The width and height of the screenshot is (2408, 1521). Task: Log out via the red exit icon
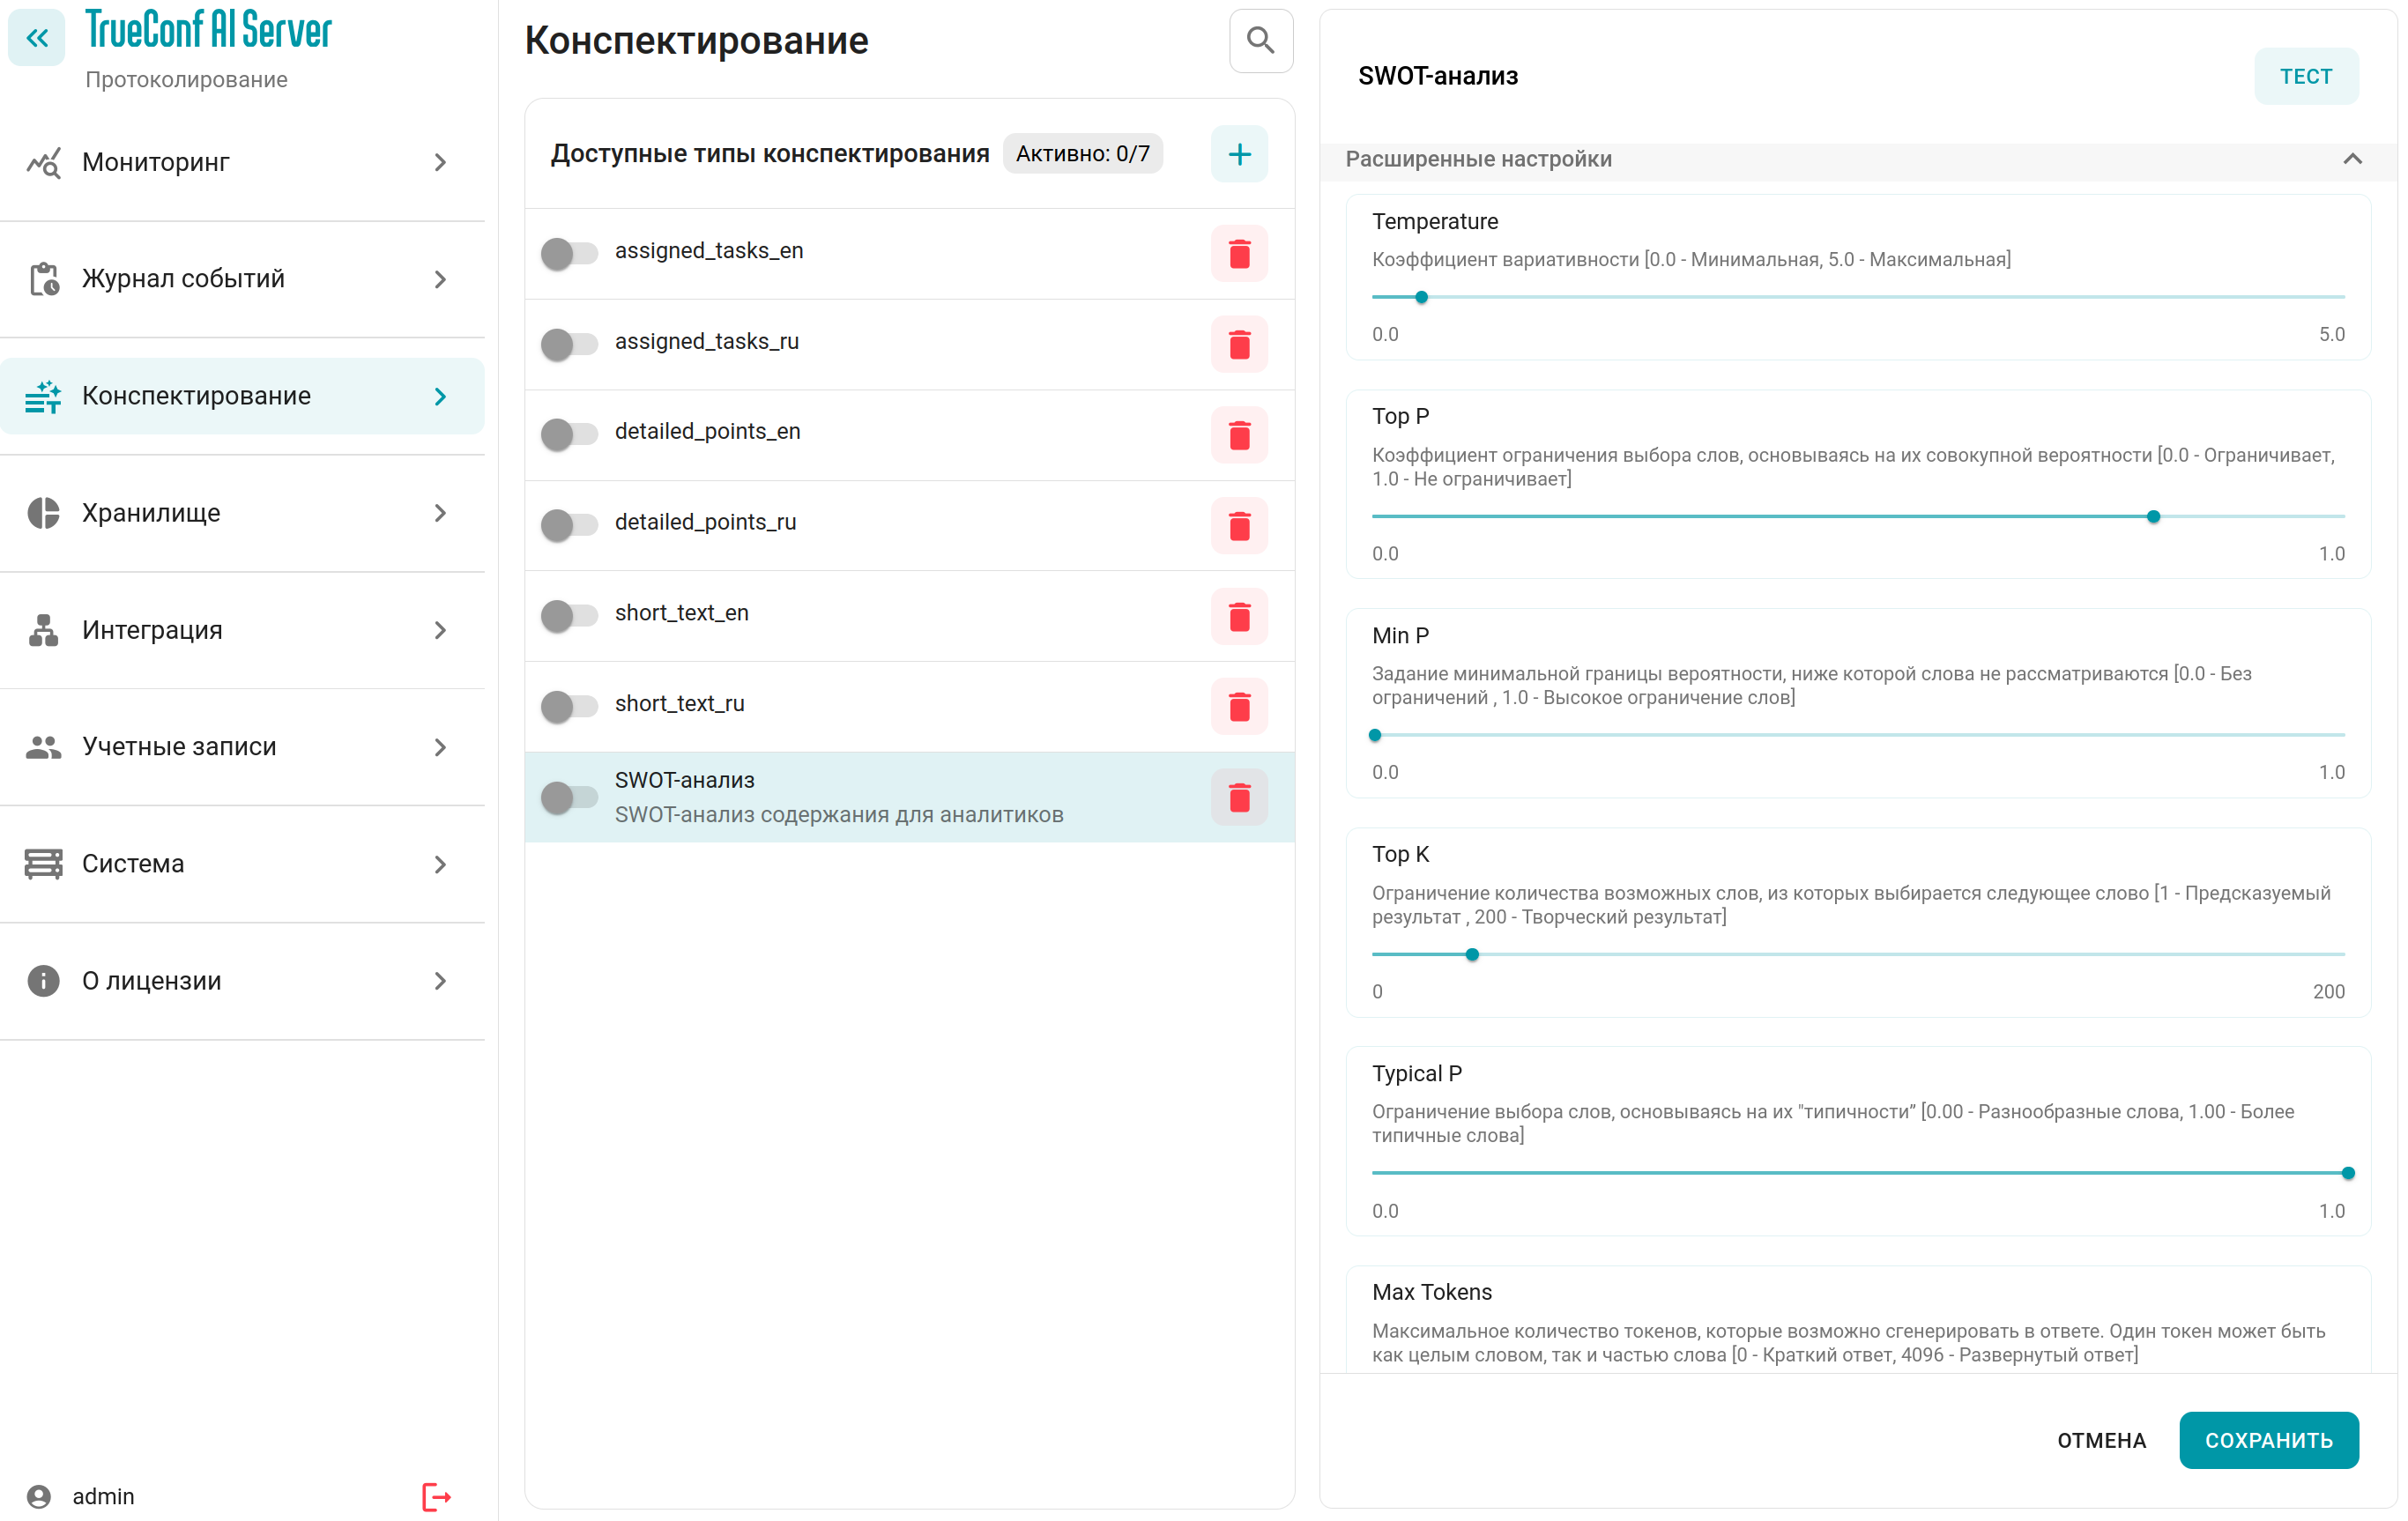435,1496
